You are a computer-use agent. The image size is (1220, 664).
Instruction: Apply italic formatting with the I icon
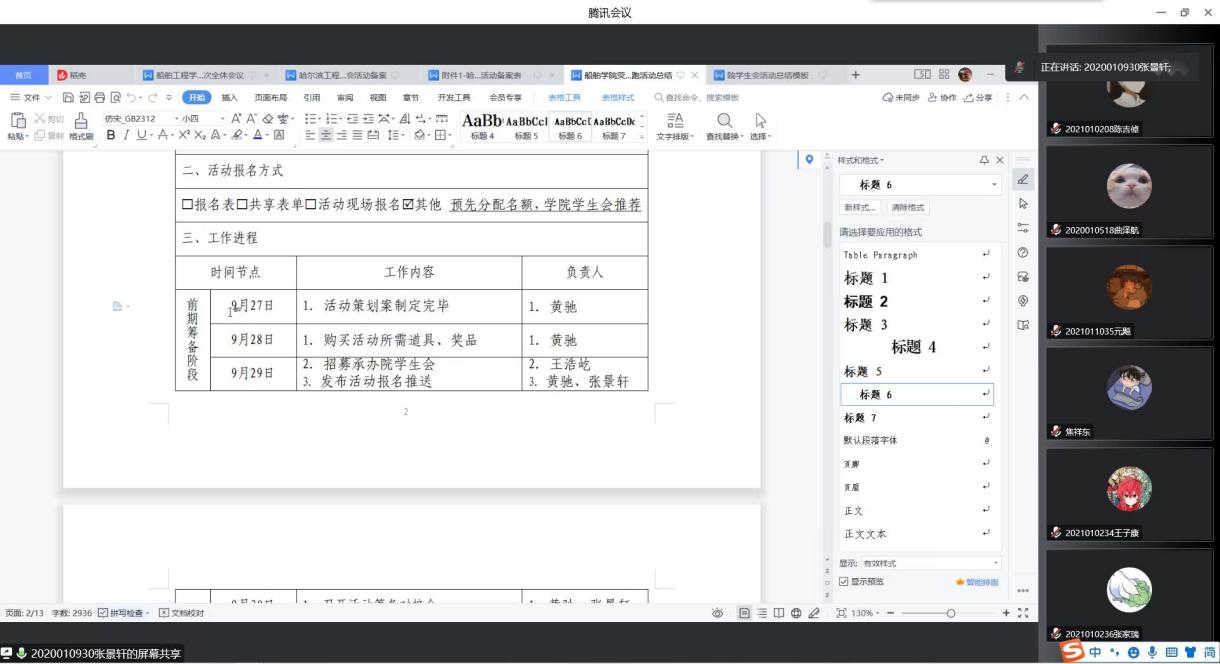click(x=125, y=135)
